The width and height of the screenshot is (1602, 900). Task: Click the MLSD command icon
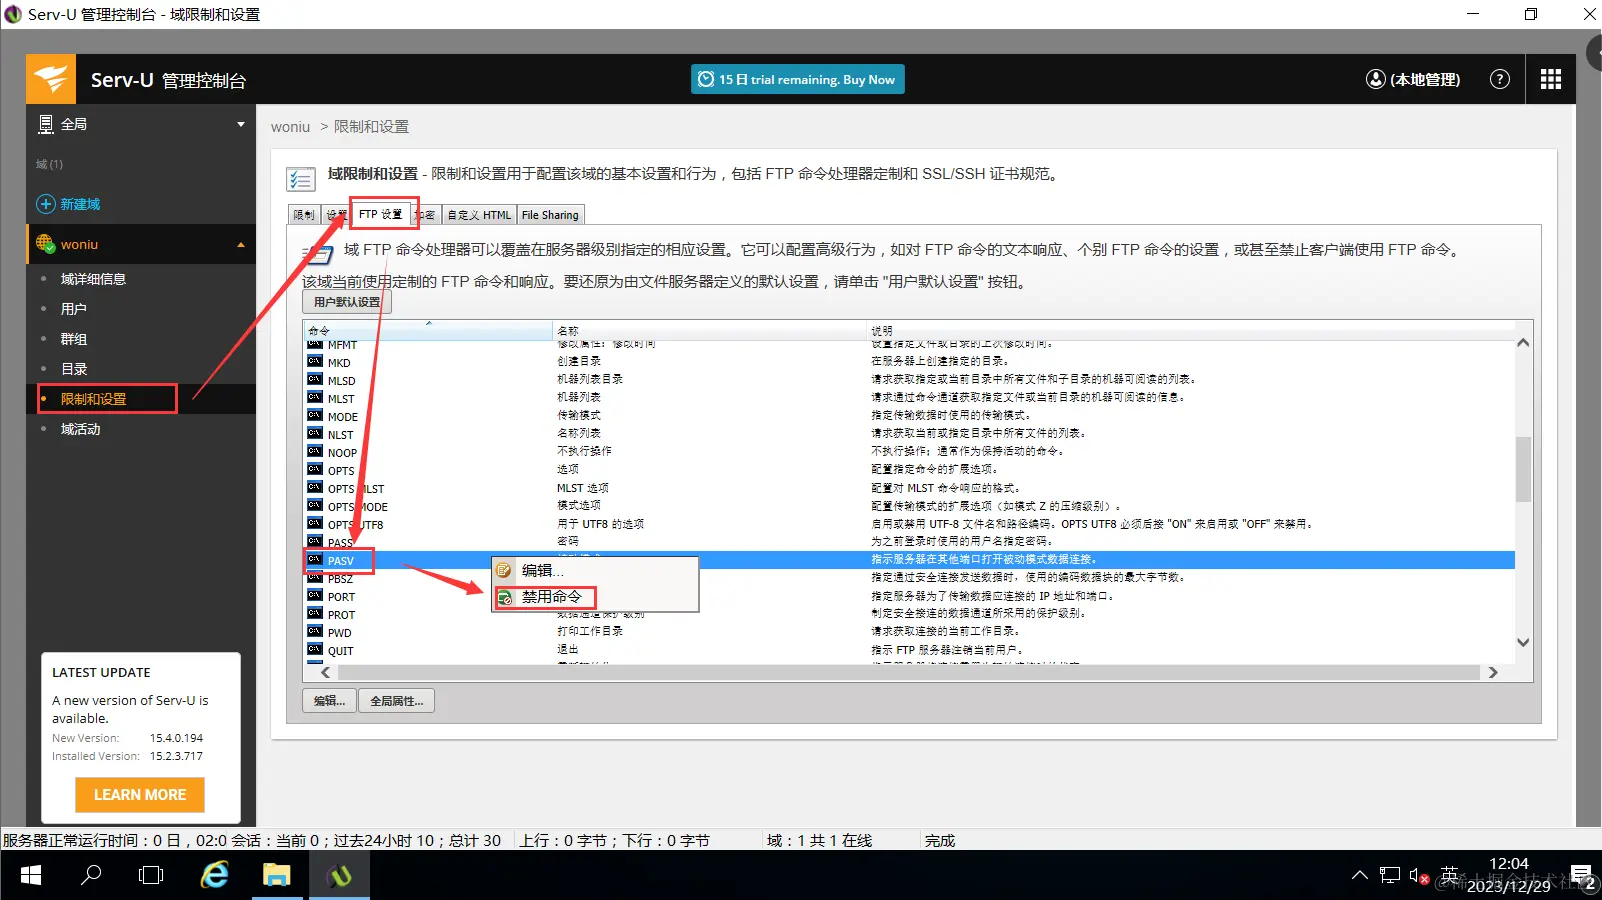click(315, 380)
